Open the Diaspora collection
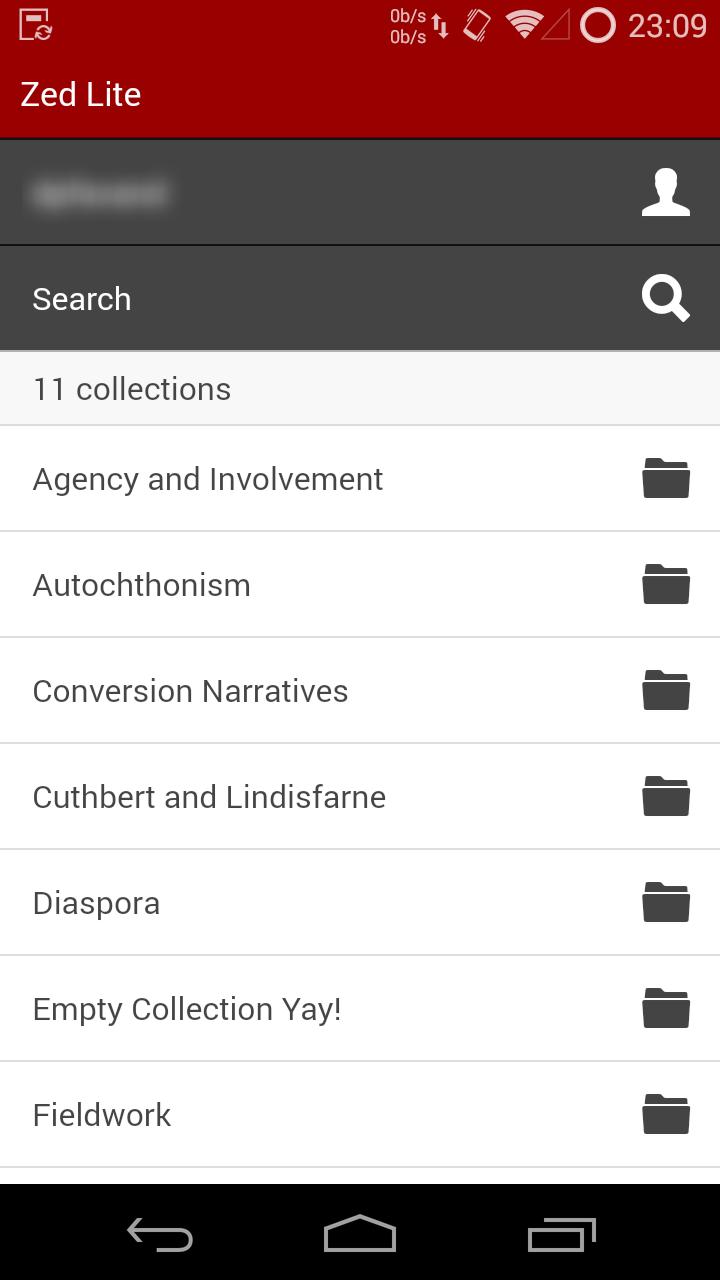The width and height of the screenshot is (720, 1280). click(96, 903)
